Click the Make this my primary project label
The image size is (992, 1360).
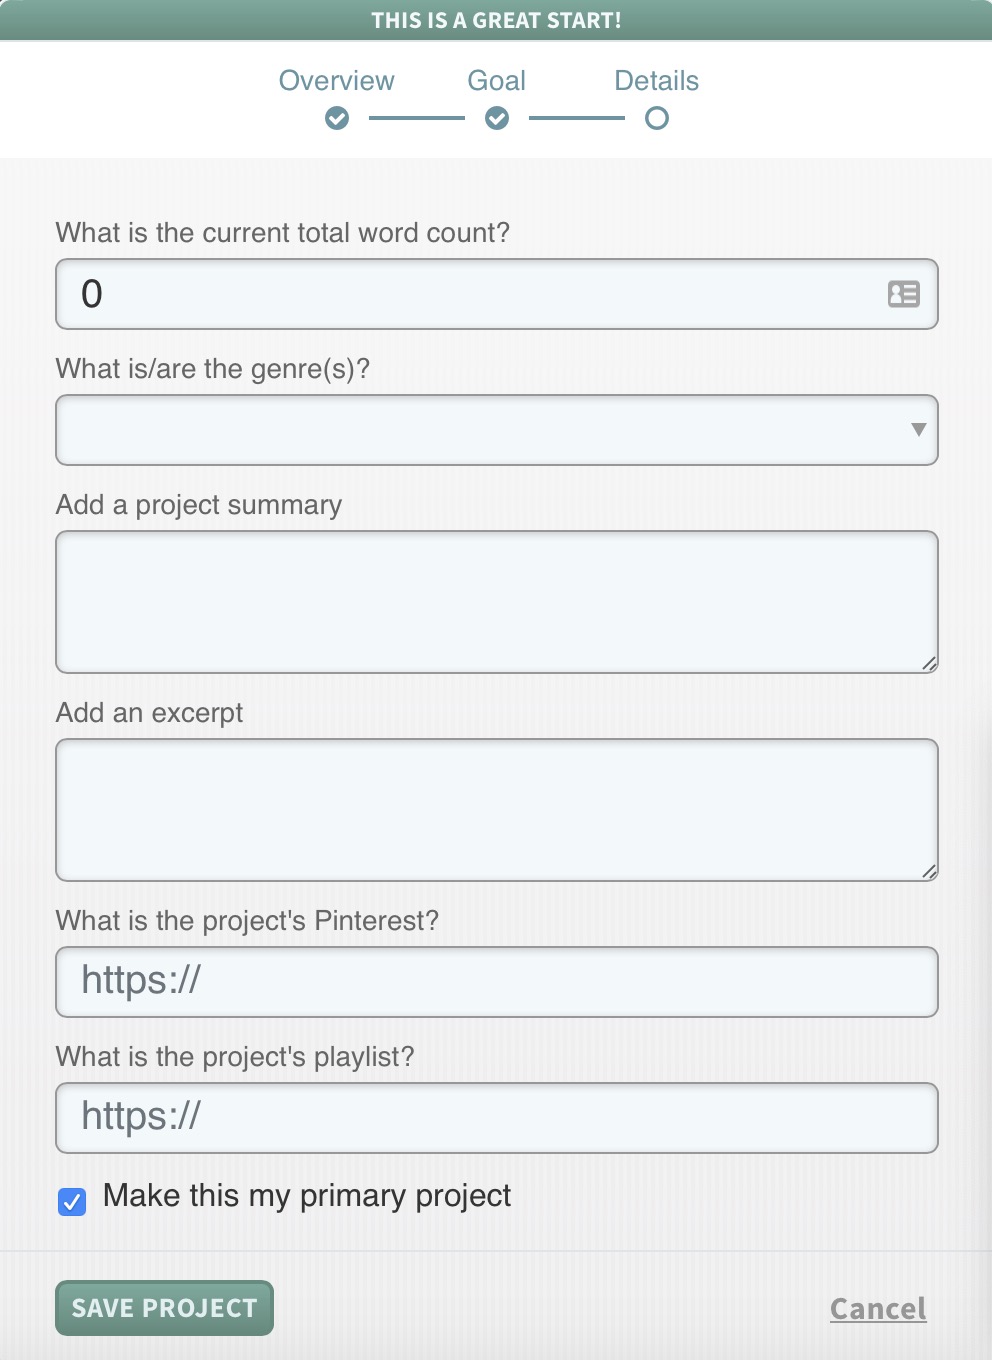click(307, 1196)
